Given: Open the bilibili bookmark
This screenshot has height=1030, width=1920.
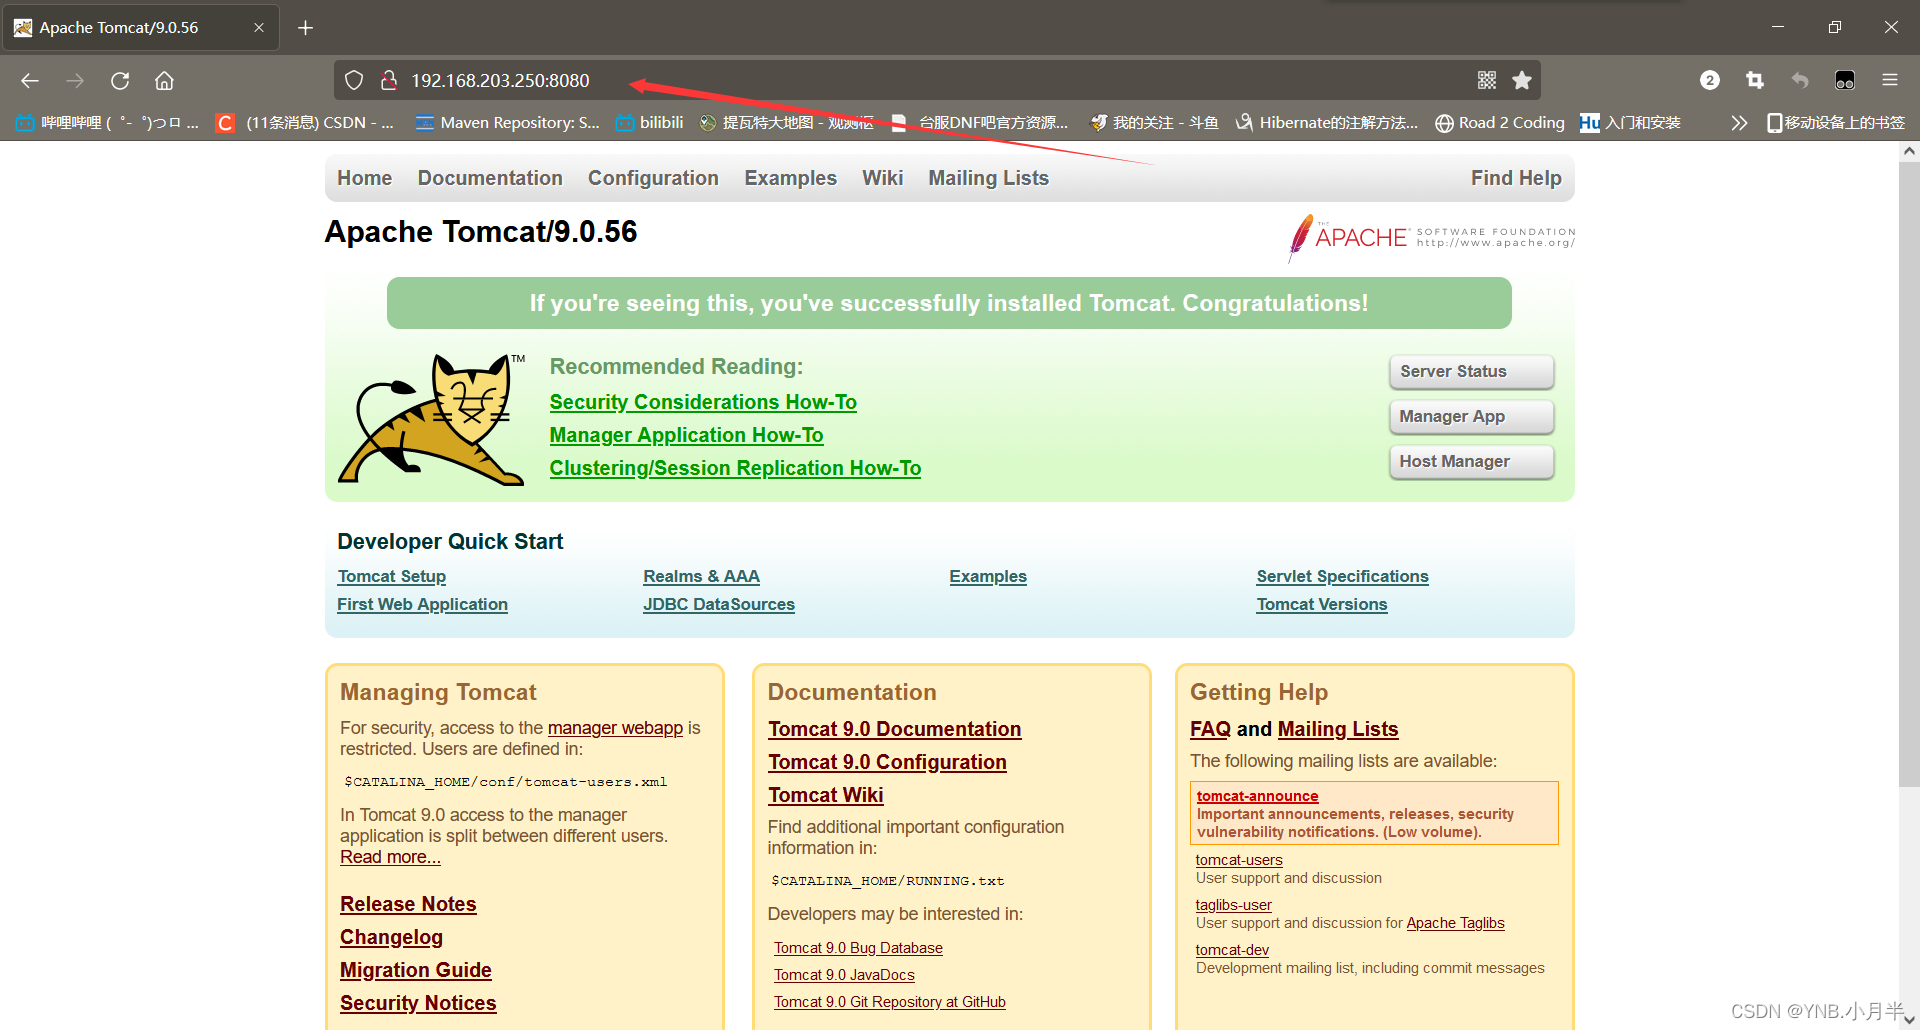Looking at the screenshot, I should [650, 123].
